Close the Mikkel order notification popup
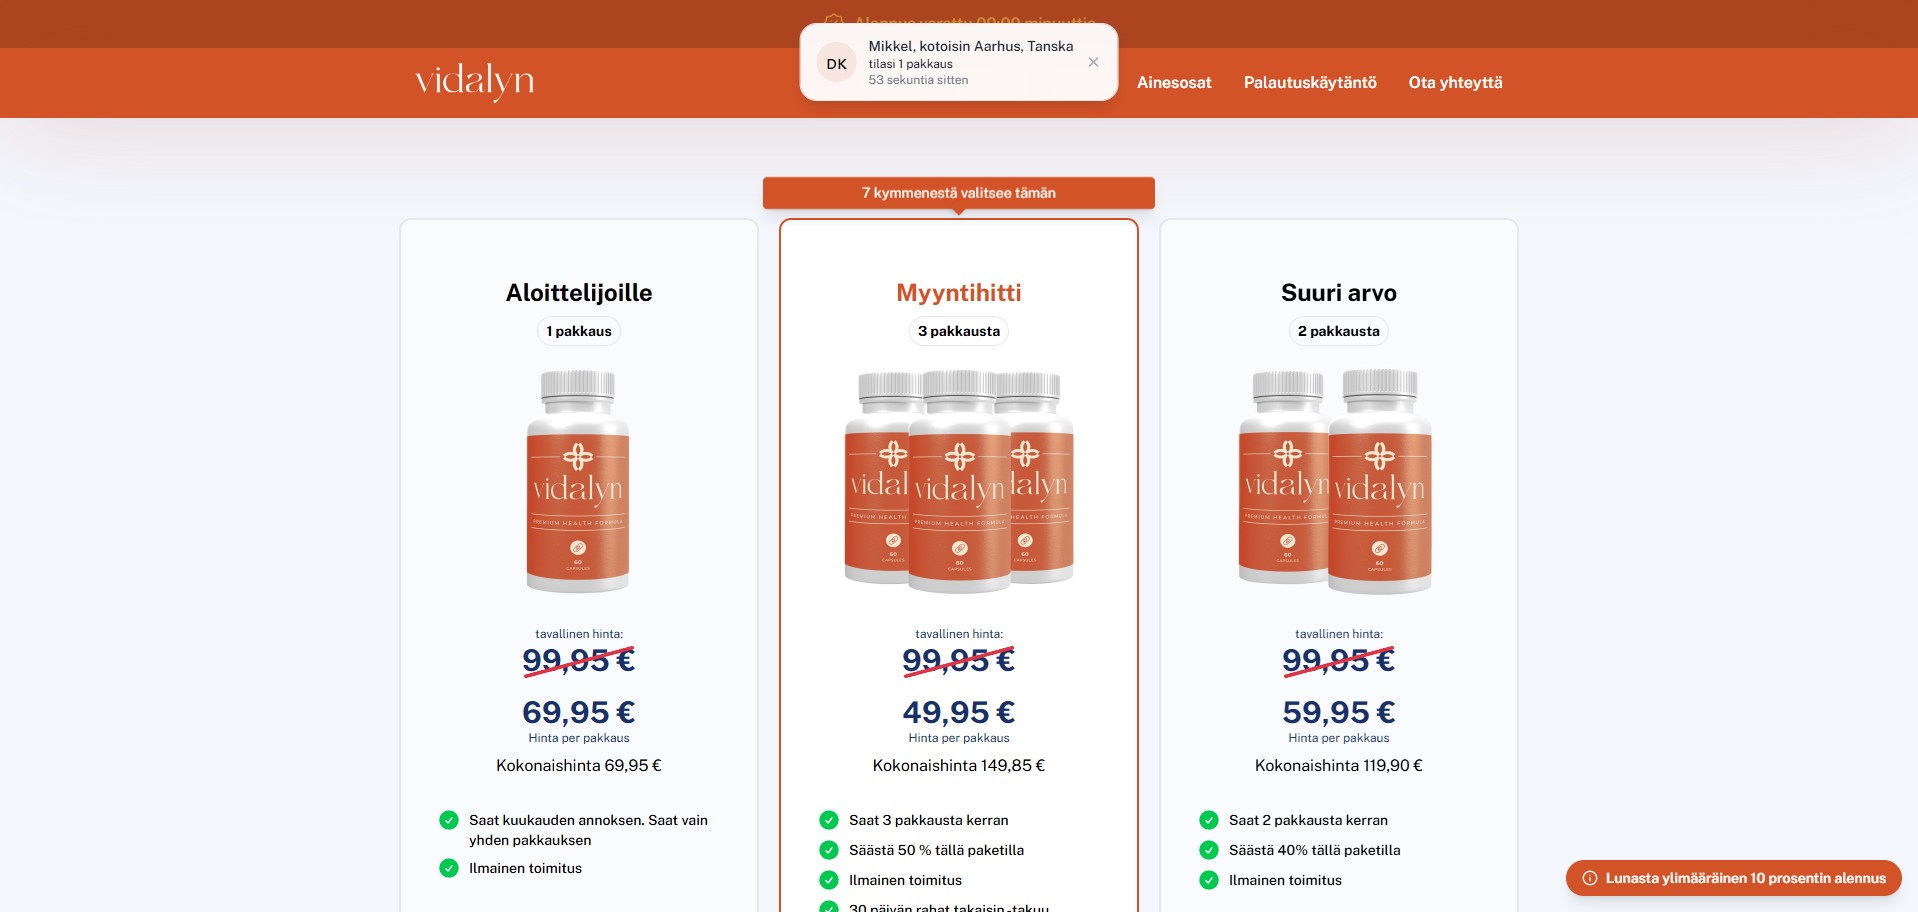 1093,62
